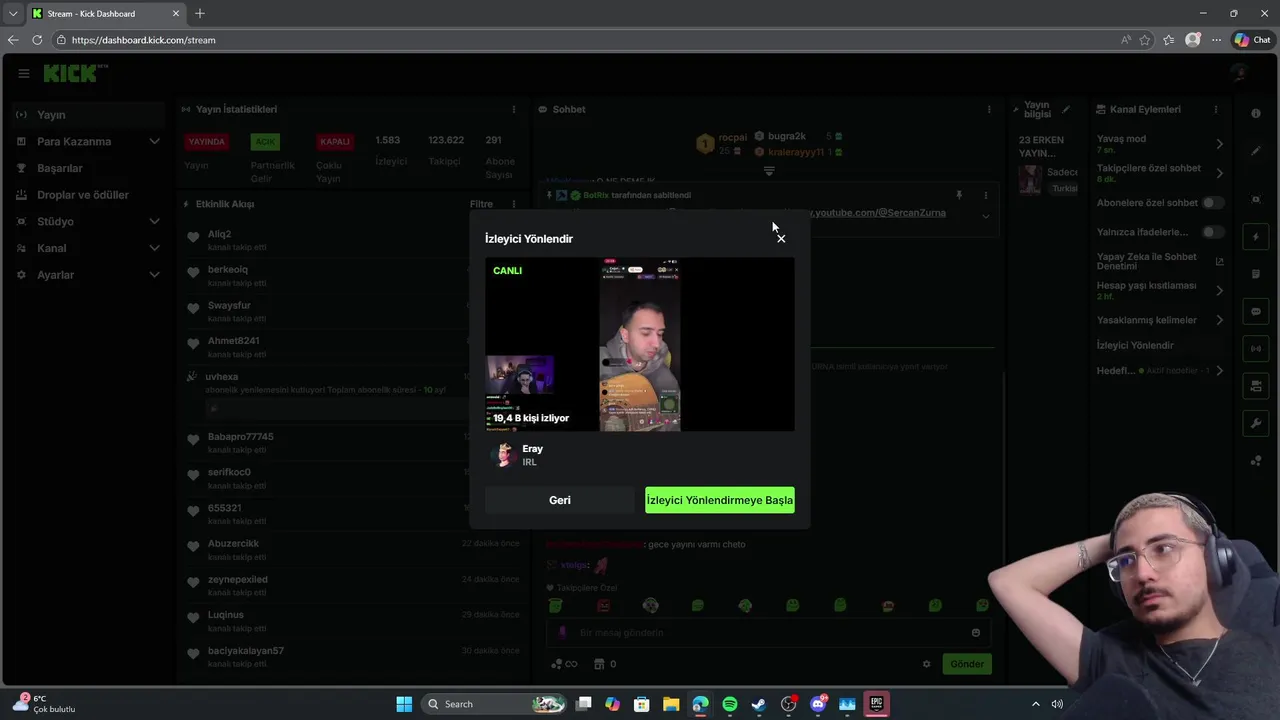This screenshot has height=720, width=1280.
Task: Click the Çoklu Yayın KAPALI badge
Action: [x=335, y=142]
